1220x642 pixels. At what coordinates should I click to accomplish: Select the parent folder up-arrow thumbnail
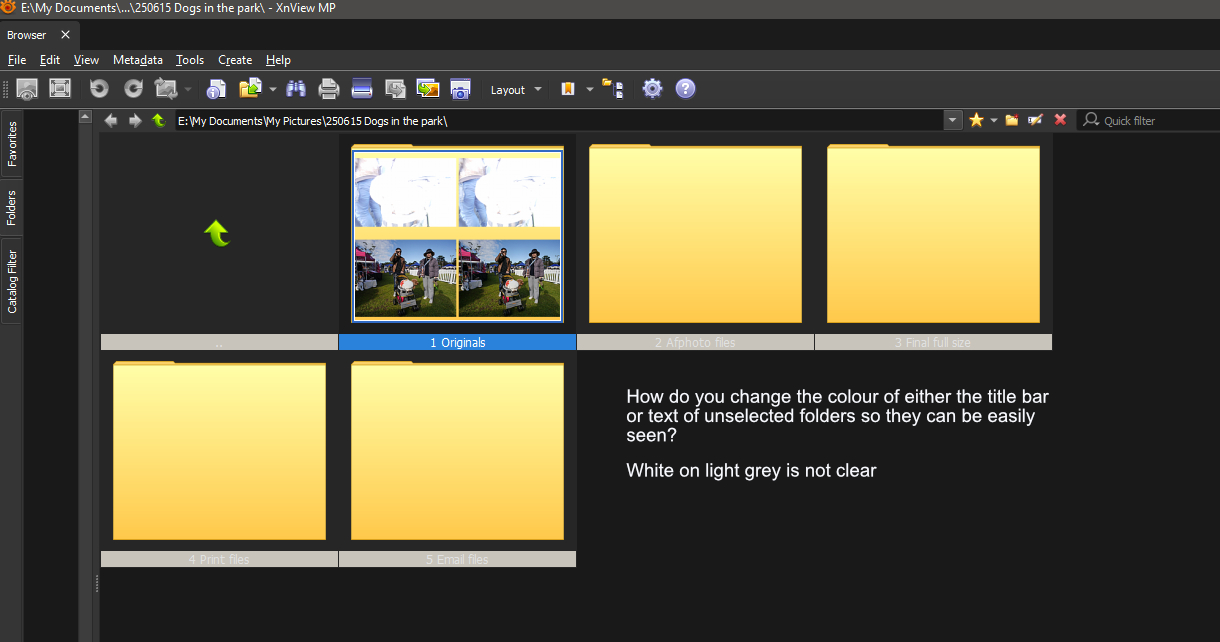coord(219,234)
